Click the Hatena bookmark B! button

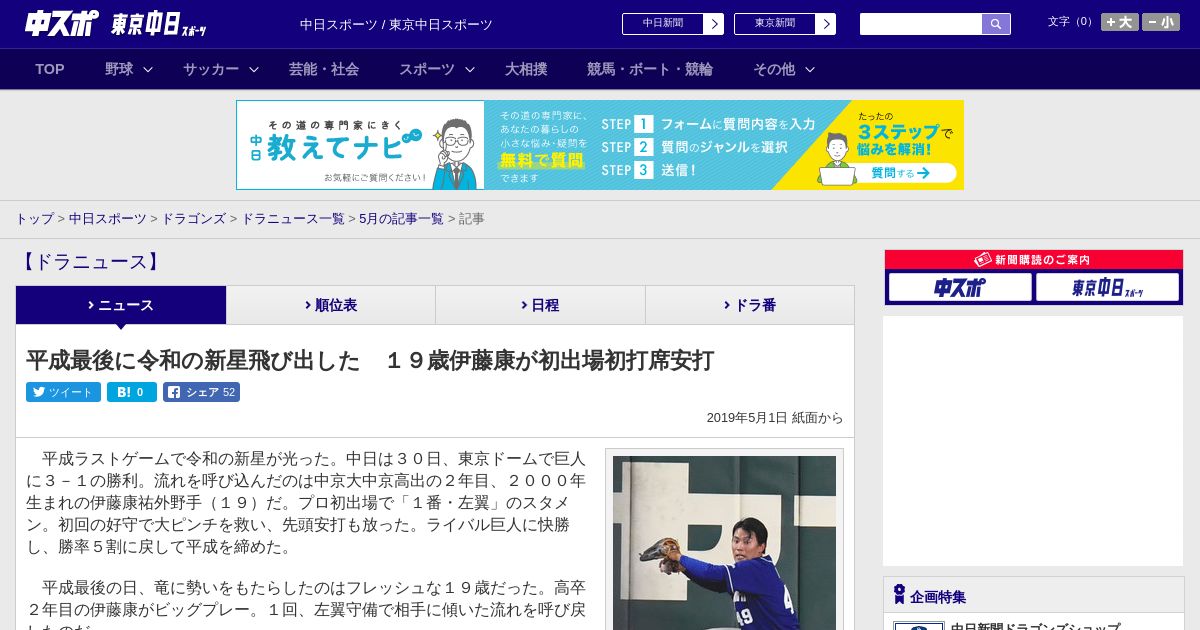pos(132,392)
